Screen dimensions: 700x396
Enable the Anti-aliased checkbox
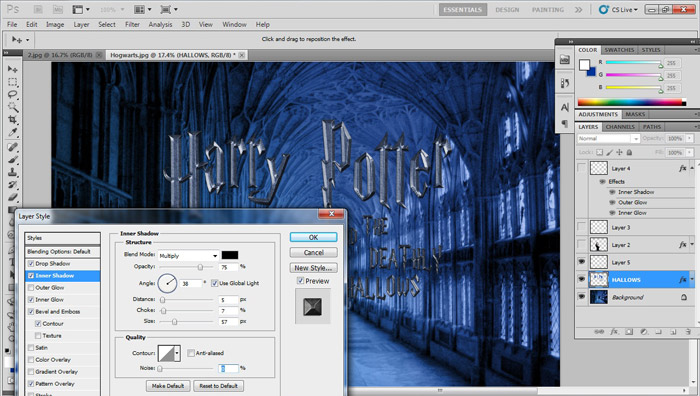coord(191,353)
